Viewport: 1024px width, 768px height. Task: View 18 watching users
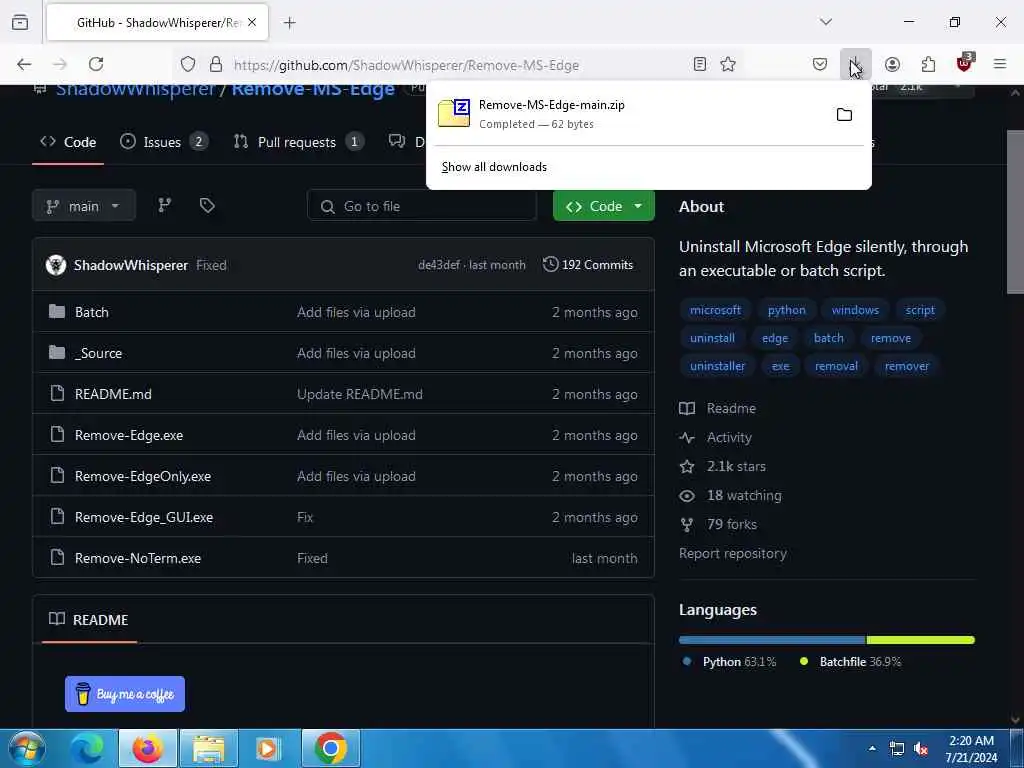731,496
